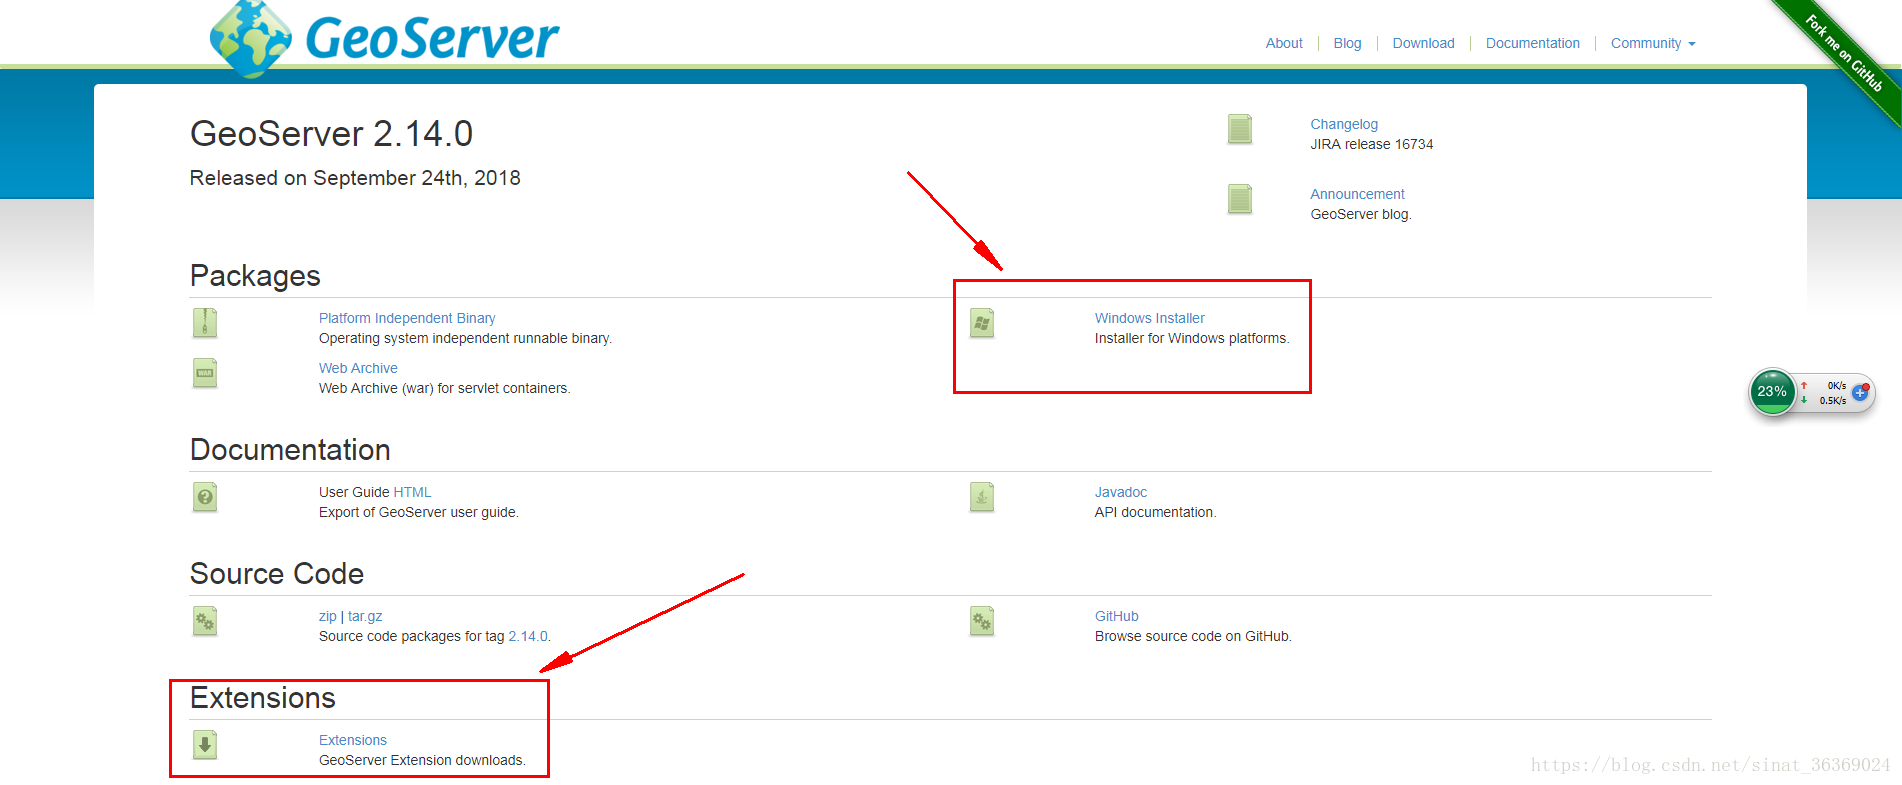Image resolution: width=1902 pixels, height=785 pixels.
Task: Click the 'Released on September 24th, 2018' text
Action: tap(355, 178)
